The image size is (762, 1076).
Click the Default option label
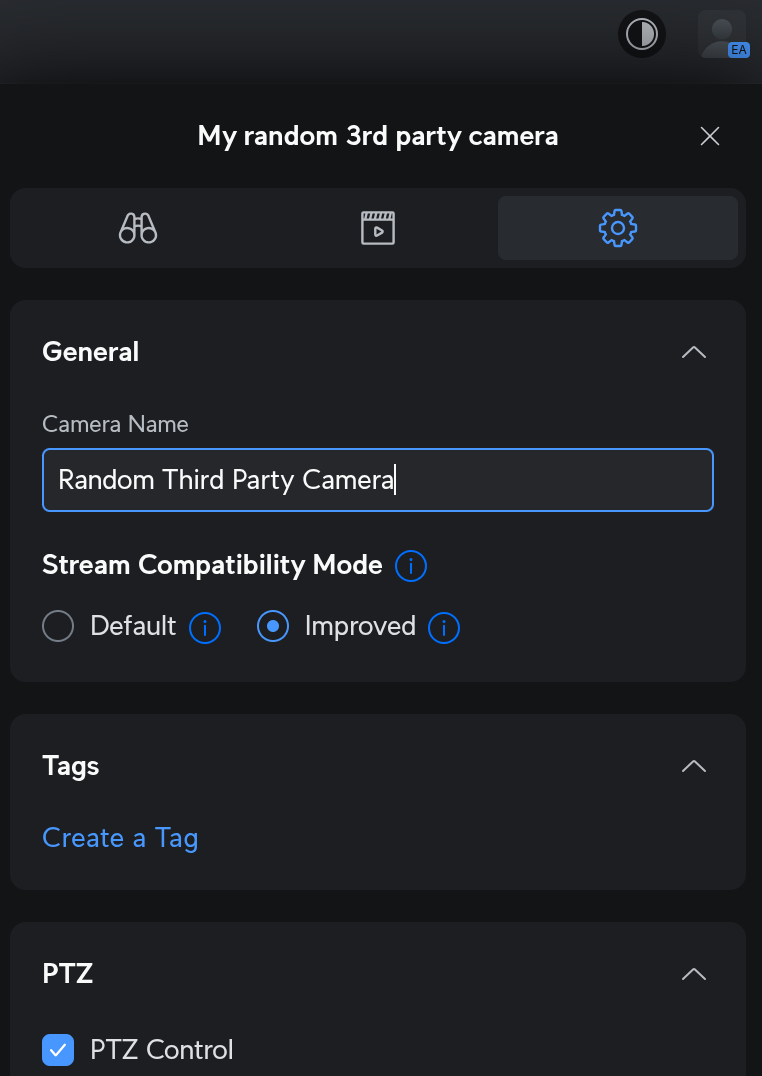click(x=133, y=627)
